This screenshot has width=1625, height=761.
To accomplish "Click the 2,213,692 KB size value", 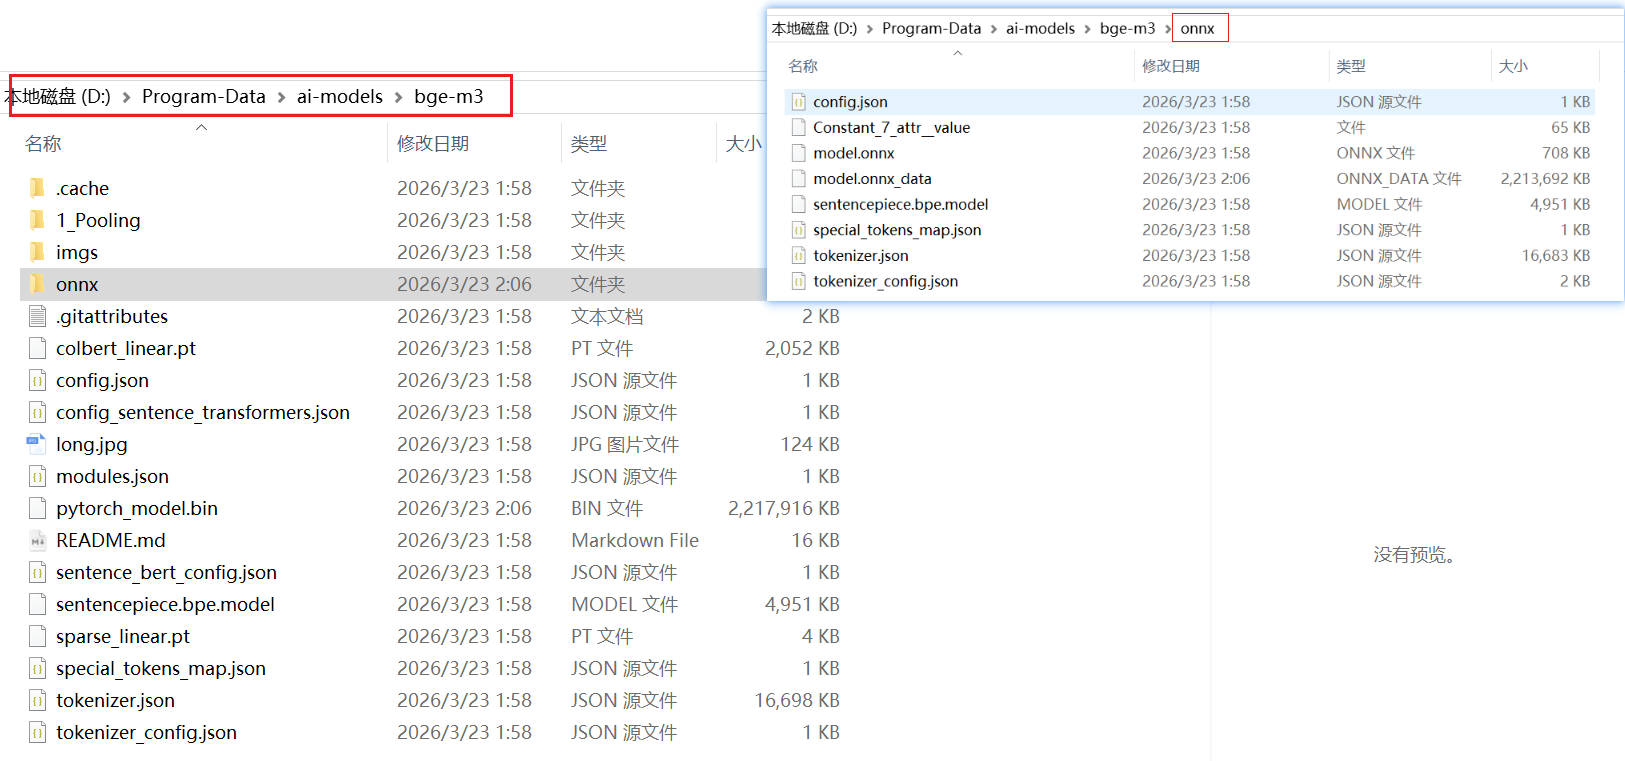I will pyautogui.click(x=1545, y=178).
